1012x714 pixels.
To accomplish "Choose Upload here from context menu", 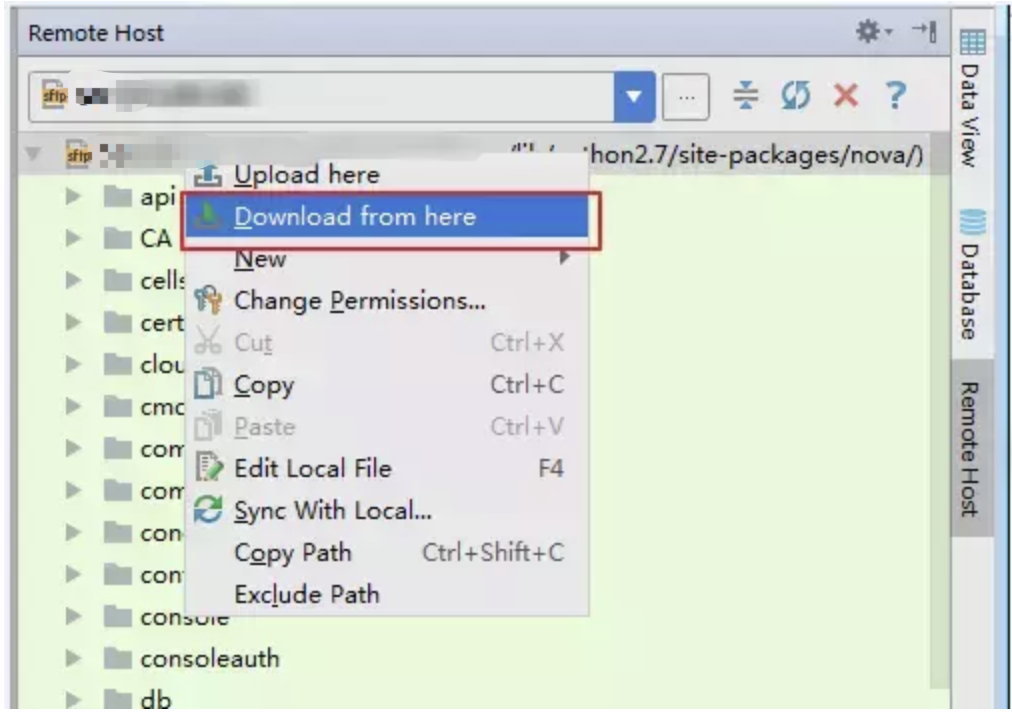I will [306, 176].
